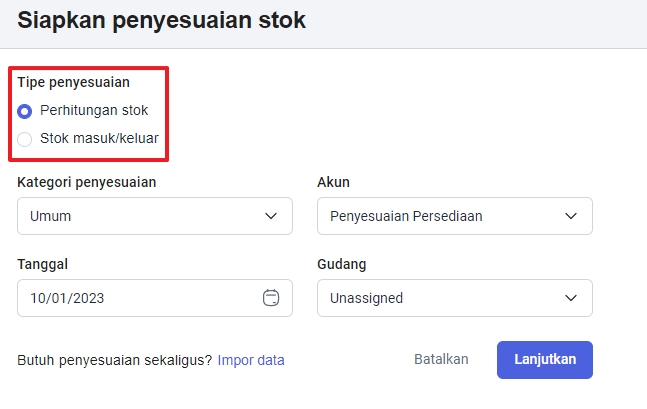Click the date text 10/01/2023

pos(67,298)
